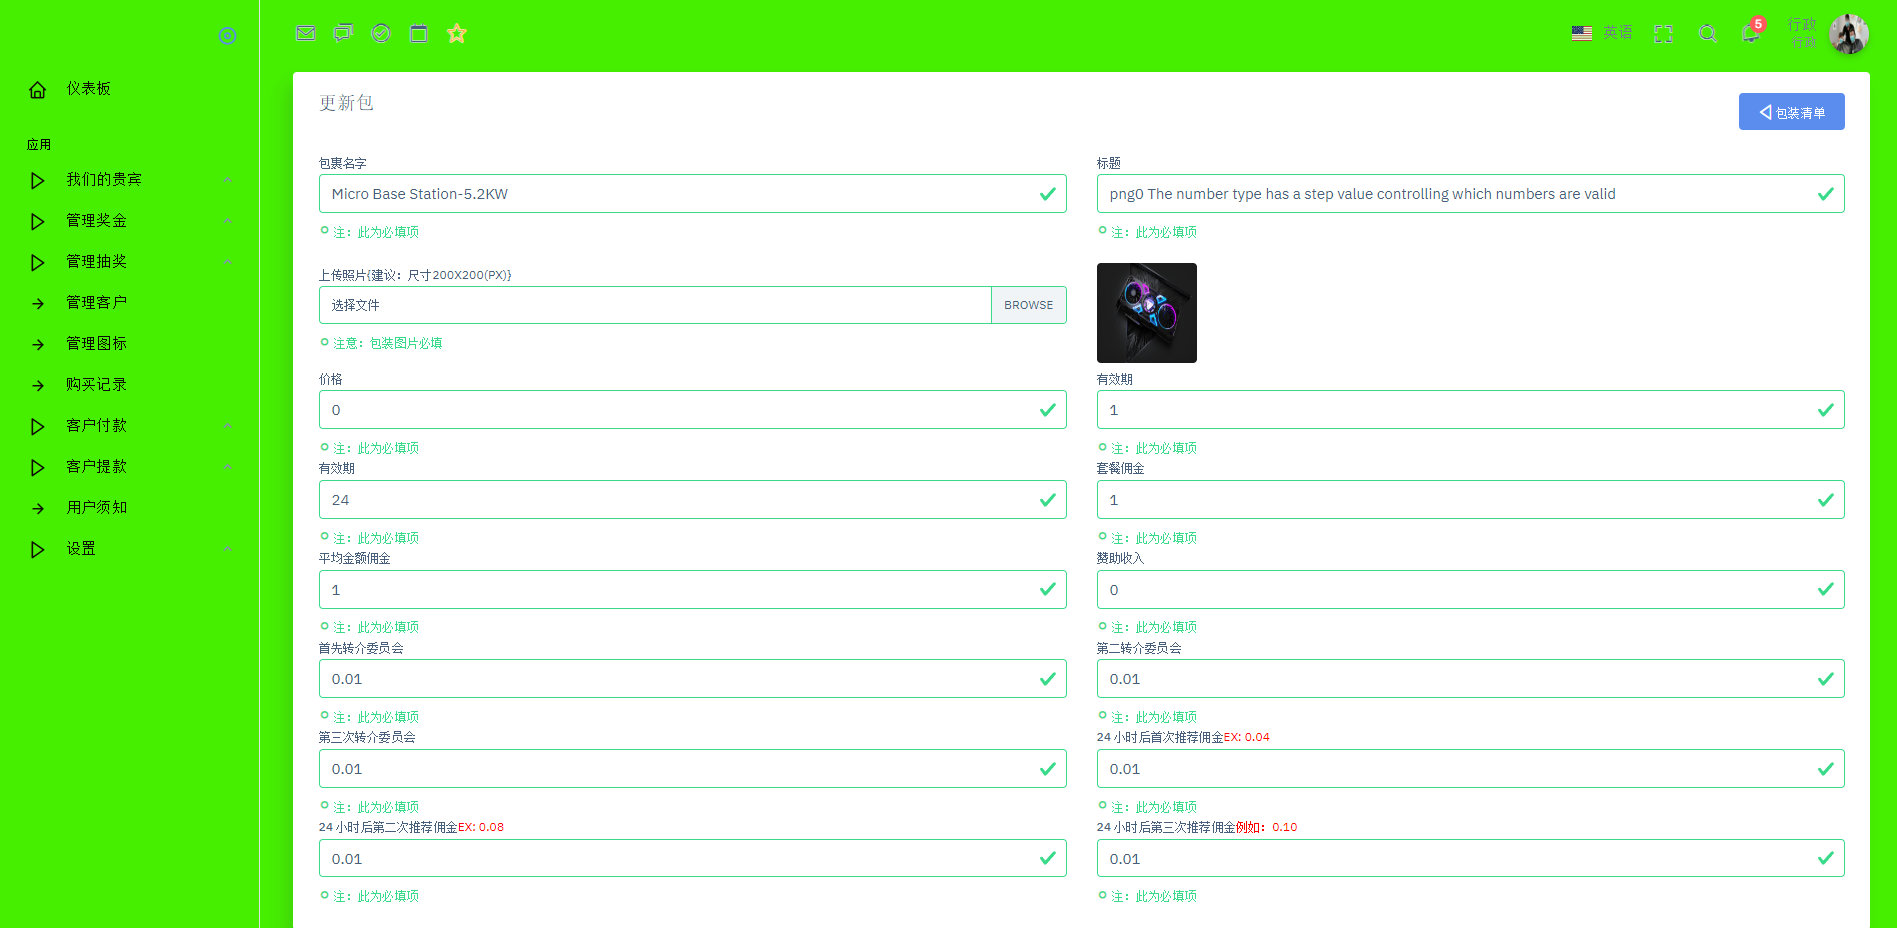The width and height of the screenshot is (1897, 928).
Task: Expand the 客户付款 sidebar menu
Action: click(x=130, y=426)
